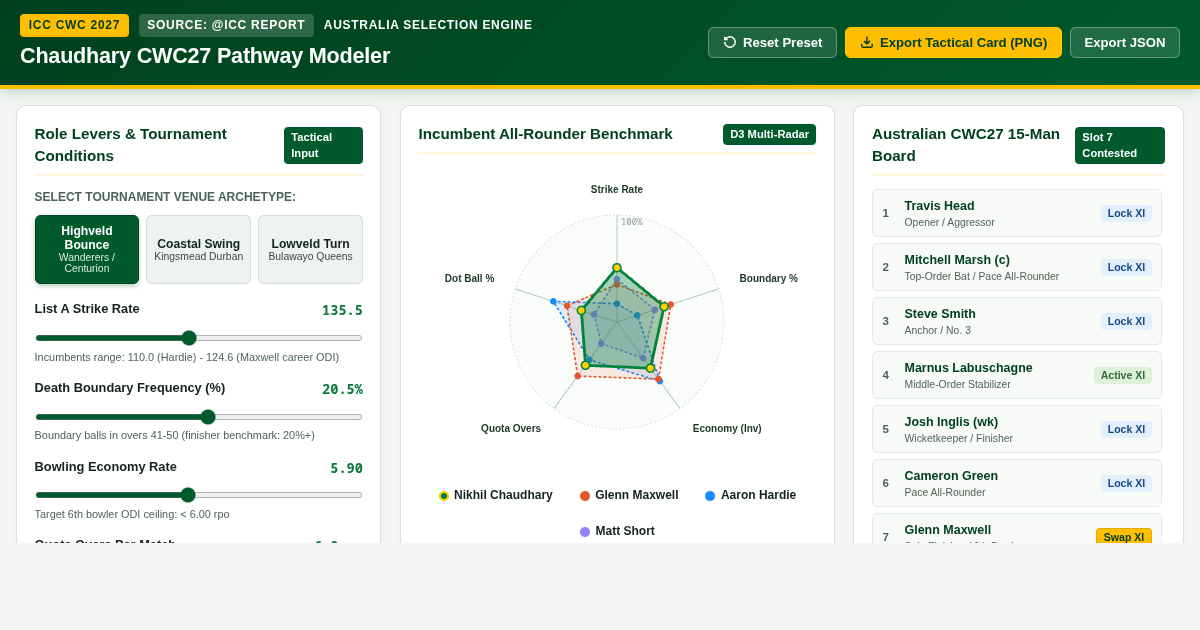Click the Economy (Inv) radar axis label

[x=727, y=428]
